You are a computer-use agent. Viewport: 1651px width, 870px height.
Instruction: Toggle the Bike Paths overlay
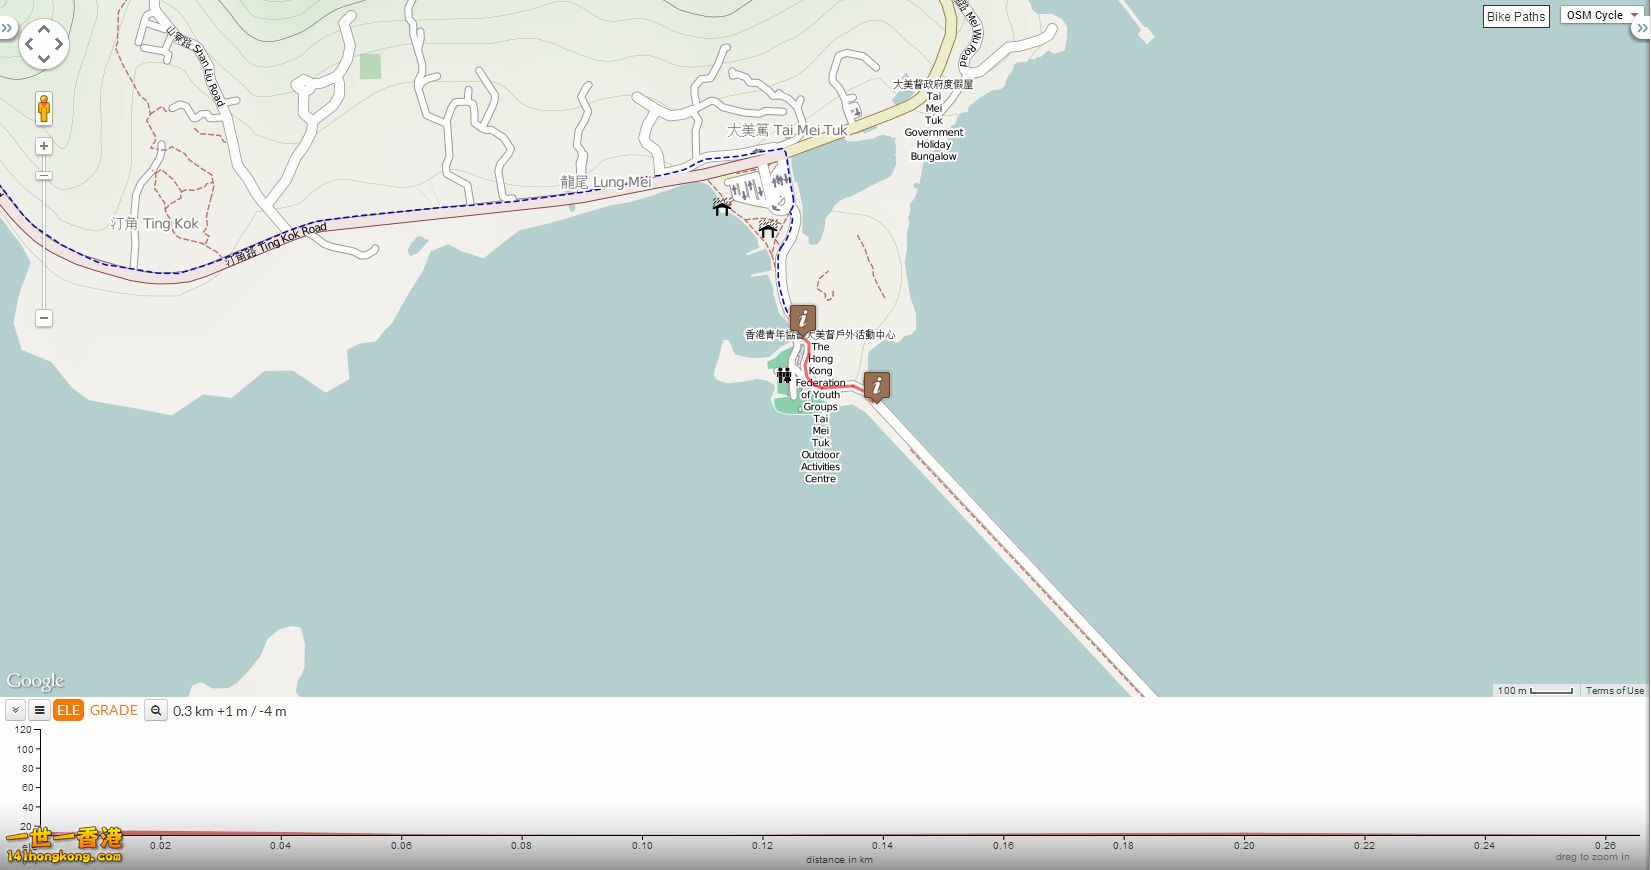click(x=1515, y=16)
